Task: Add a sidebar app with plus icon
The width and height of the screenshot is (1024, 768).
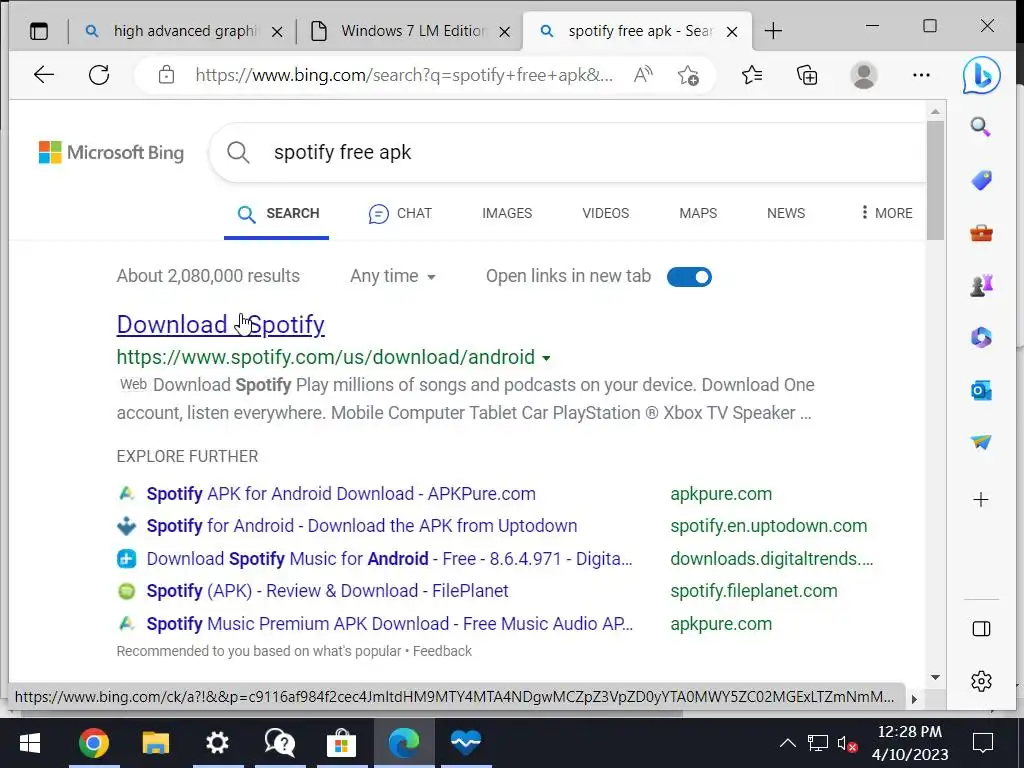Action: pos(981,500)
